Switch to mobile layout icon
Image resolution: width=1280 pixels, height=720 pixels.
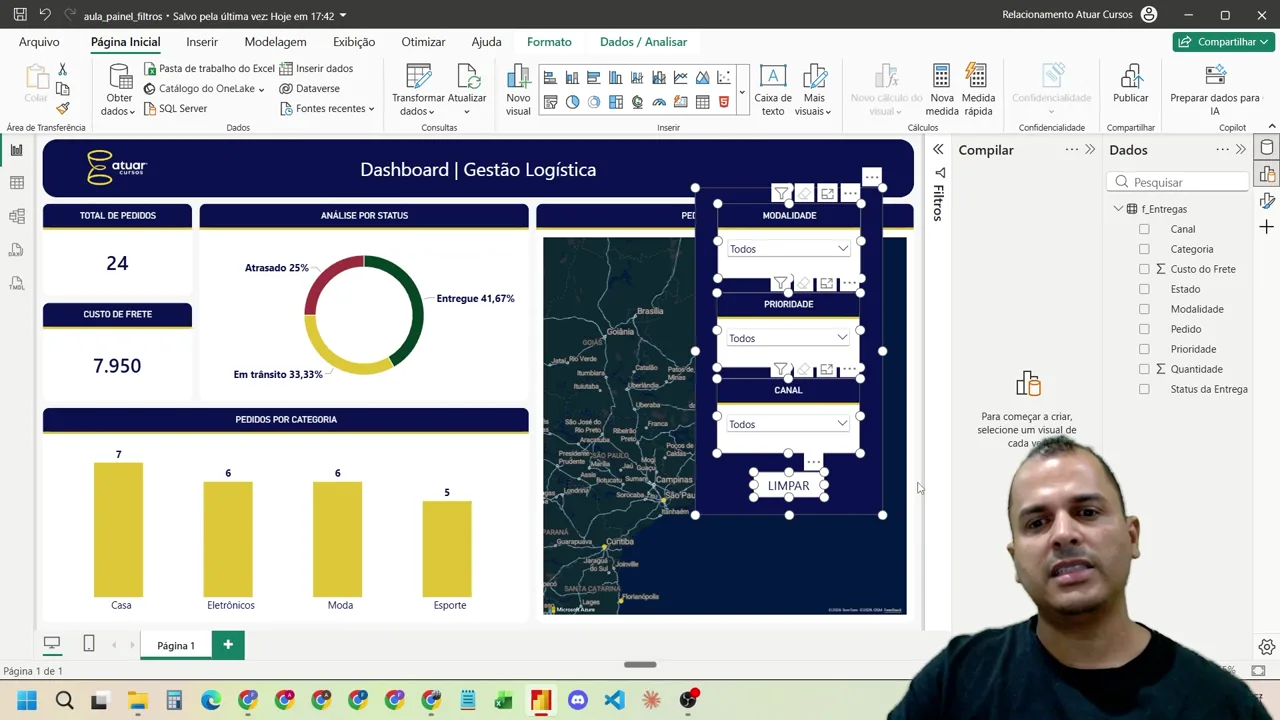click(89, 644)
